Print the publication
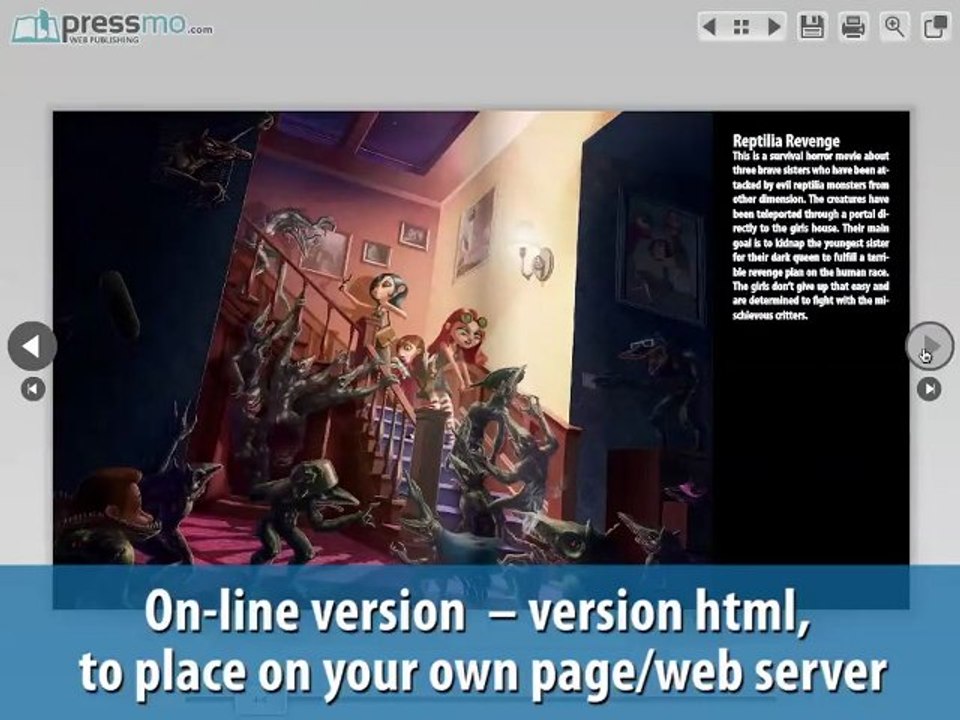Viewport: 960px width, 720px height. (853, 26)
